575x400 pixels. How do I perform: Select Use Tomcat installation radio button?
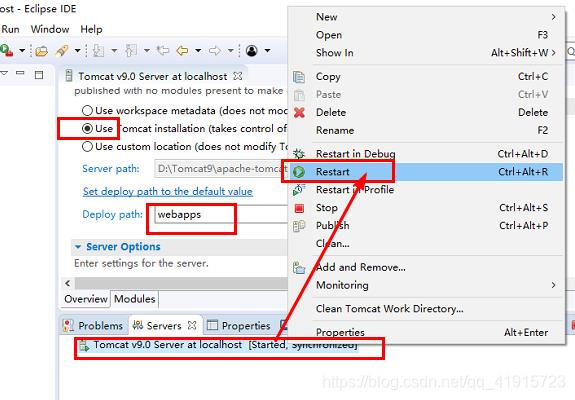87,128
